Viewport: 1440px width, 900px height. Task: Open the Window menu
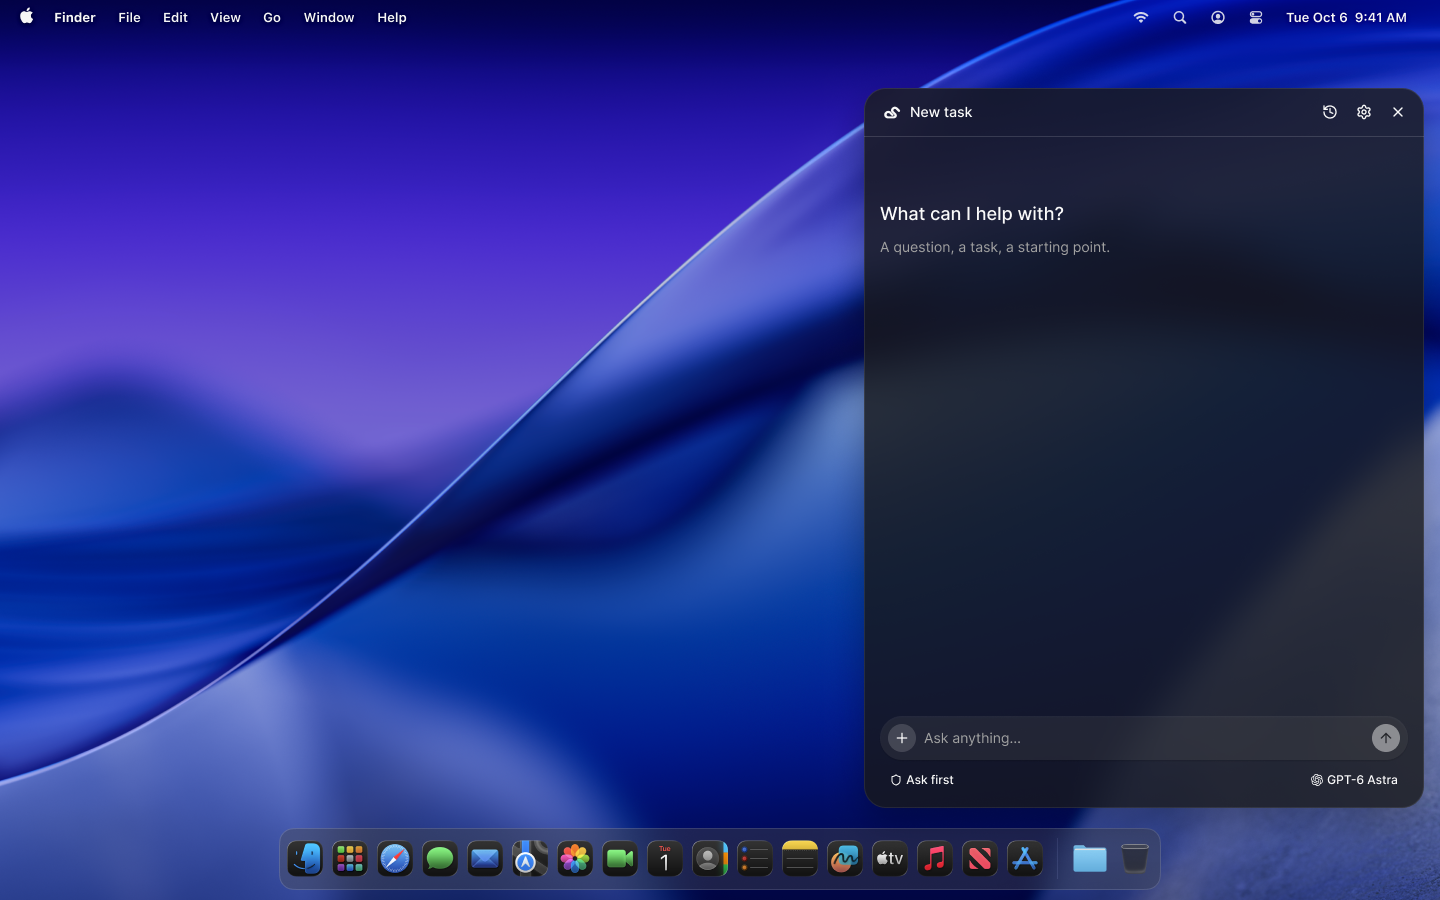pyautogui.click(x=329, y=17)
